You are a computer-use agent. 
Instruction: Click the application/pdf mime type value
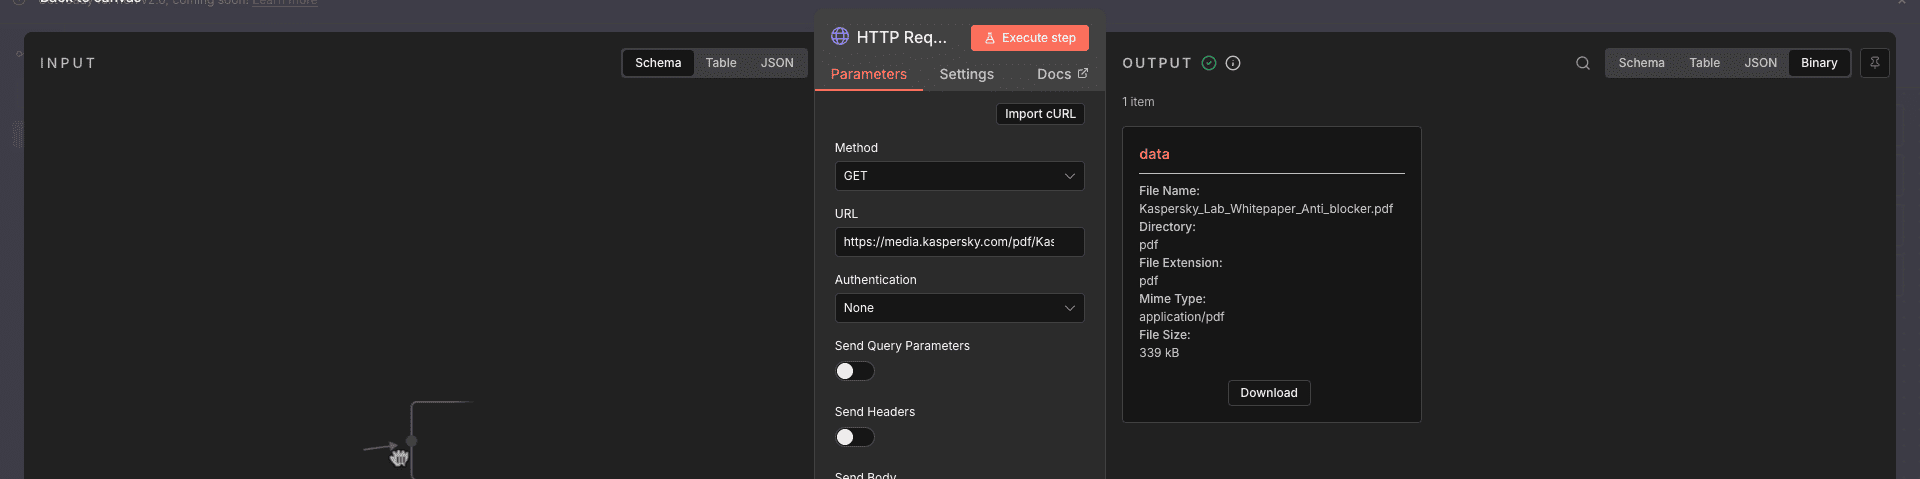(1181, 317)
